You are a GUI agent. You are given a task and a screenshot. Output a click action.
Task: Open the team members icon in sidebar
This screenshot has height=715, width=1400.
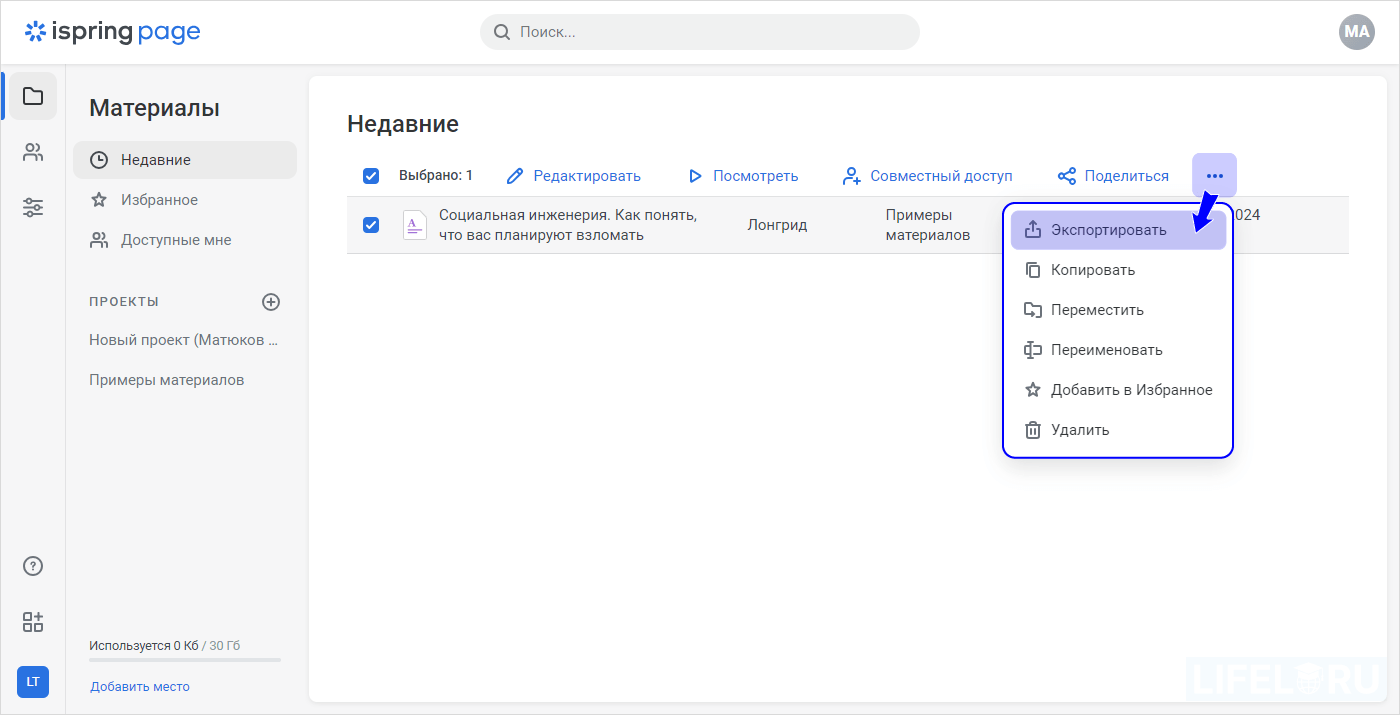tap(32, 151)
